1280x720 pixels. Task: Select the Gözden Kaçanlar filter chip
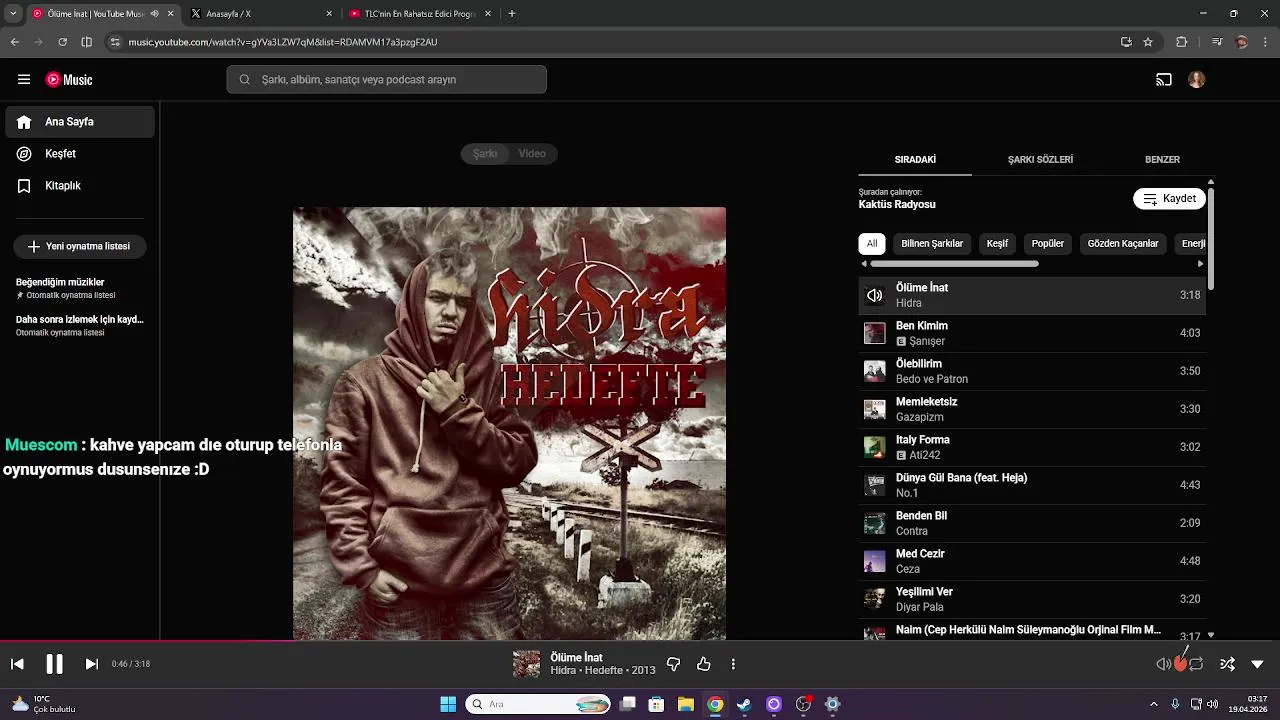point(1123,244)
